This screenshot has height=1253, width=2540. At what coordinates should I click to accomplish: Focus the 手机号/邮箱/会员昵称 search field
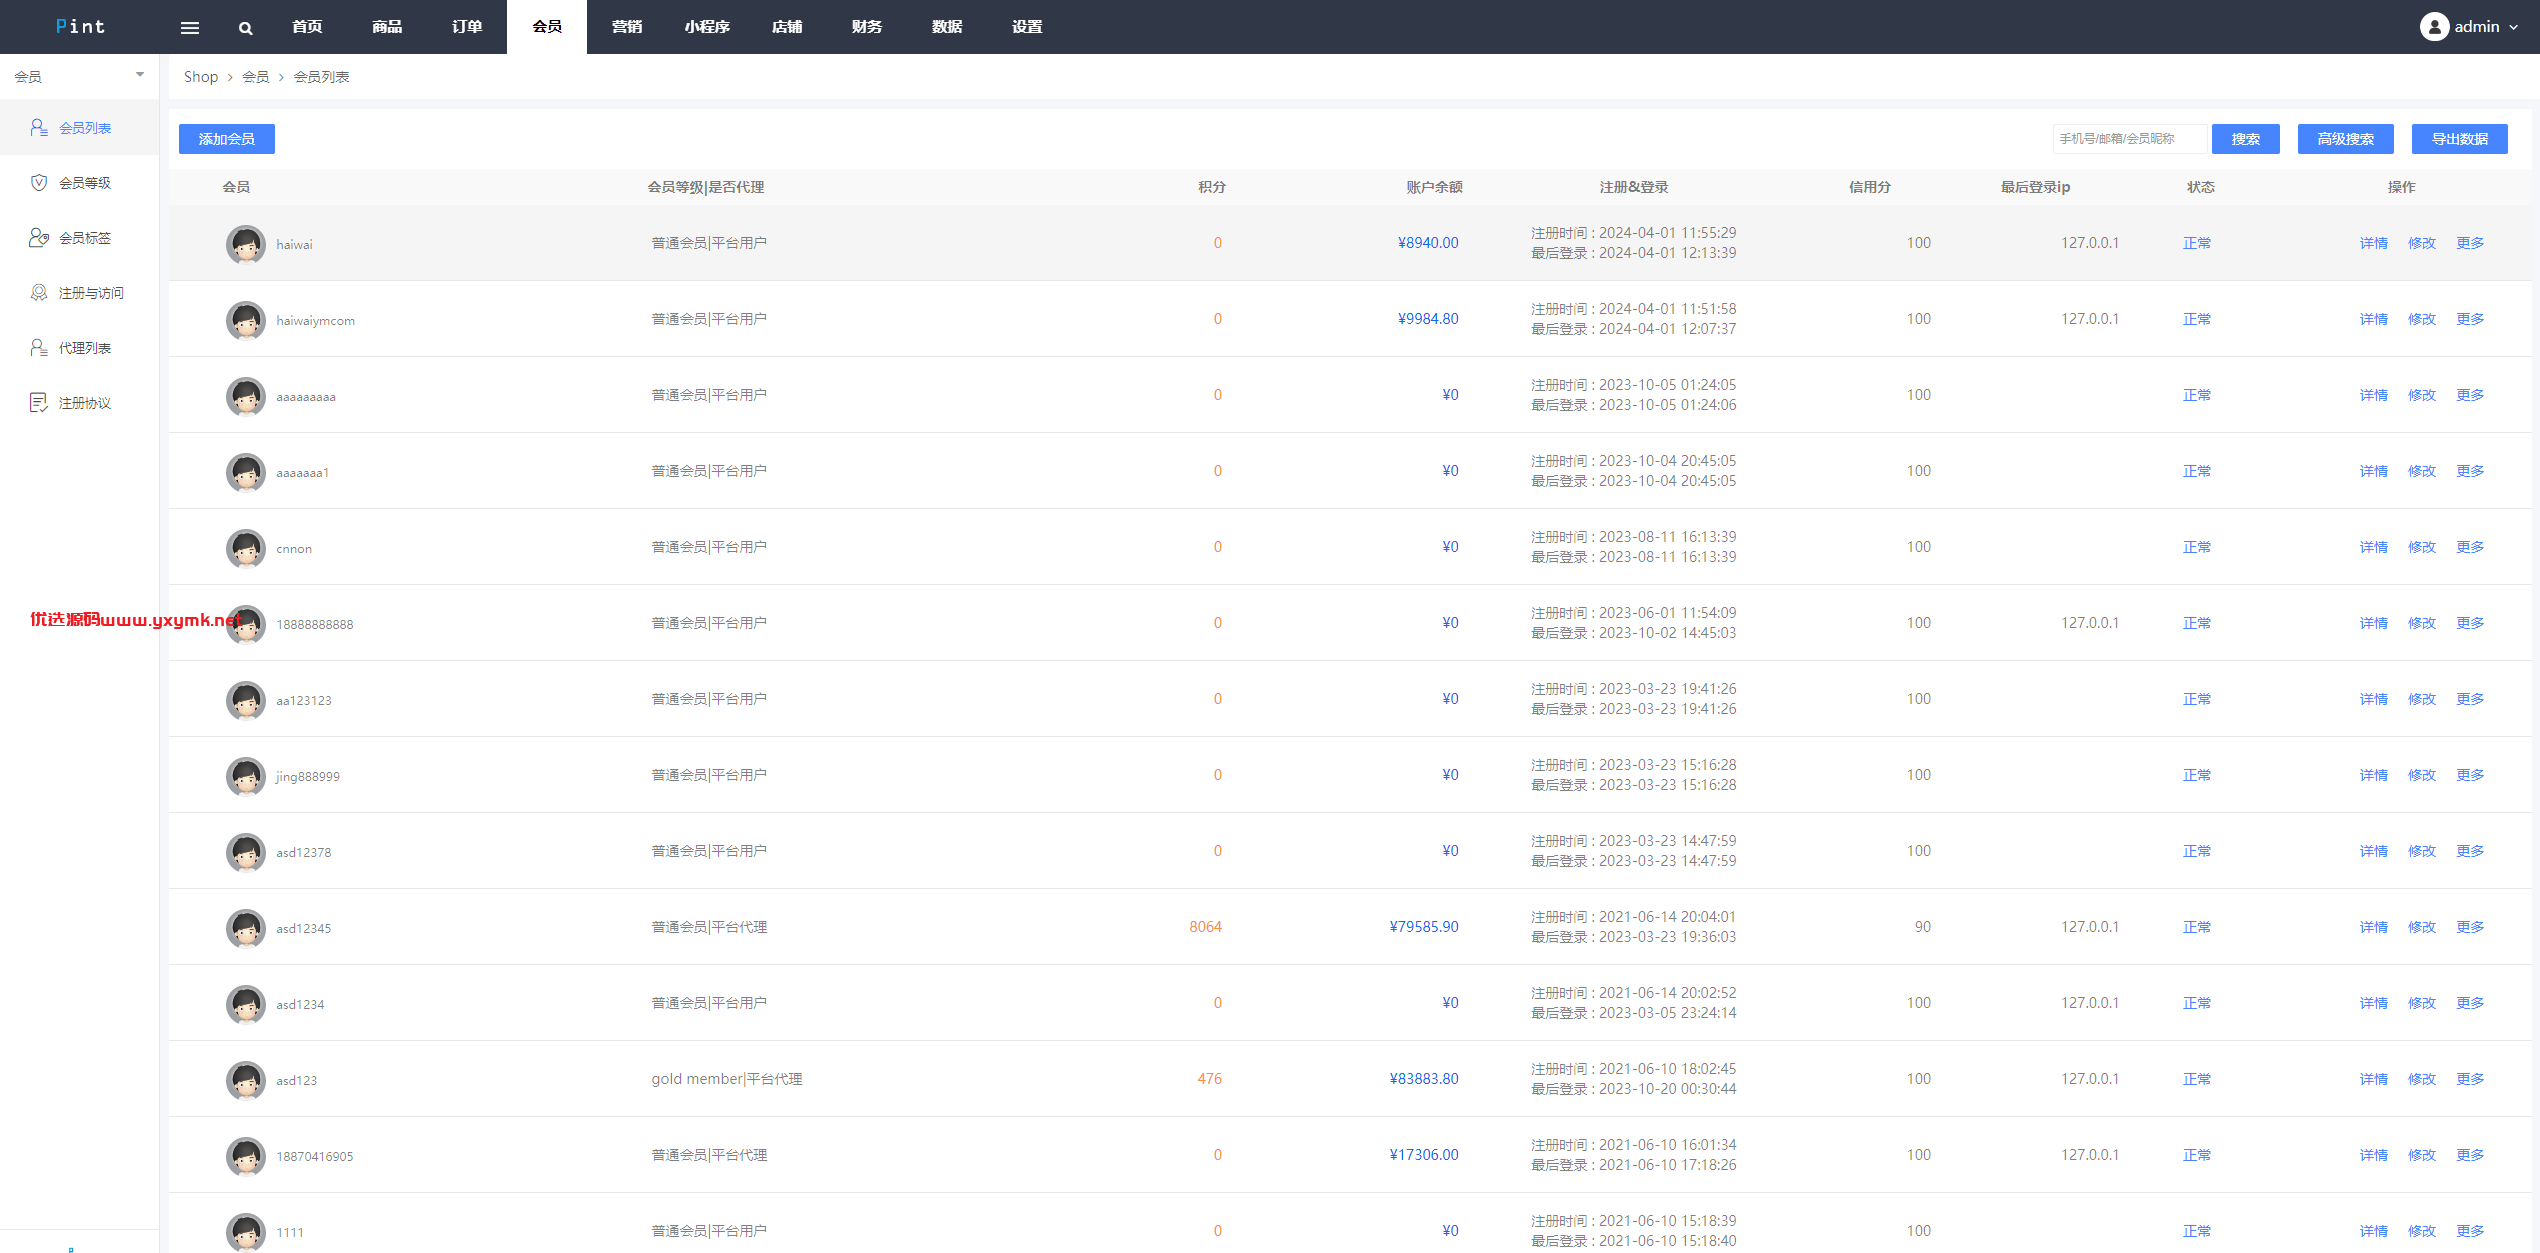click(2130, 139)
